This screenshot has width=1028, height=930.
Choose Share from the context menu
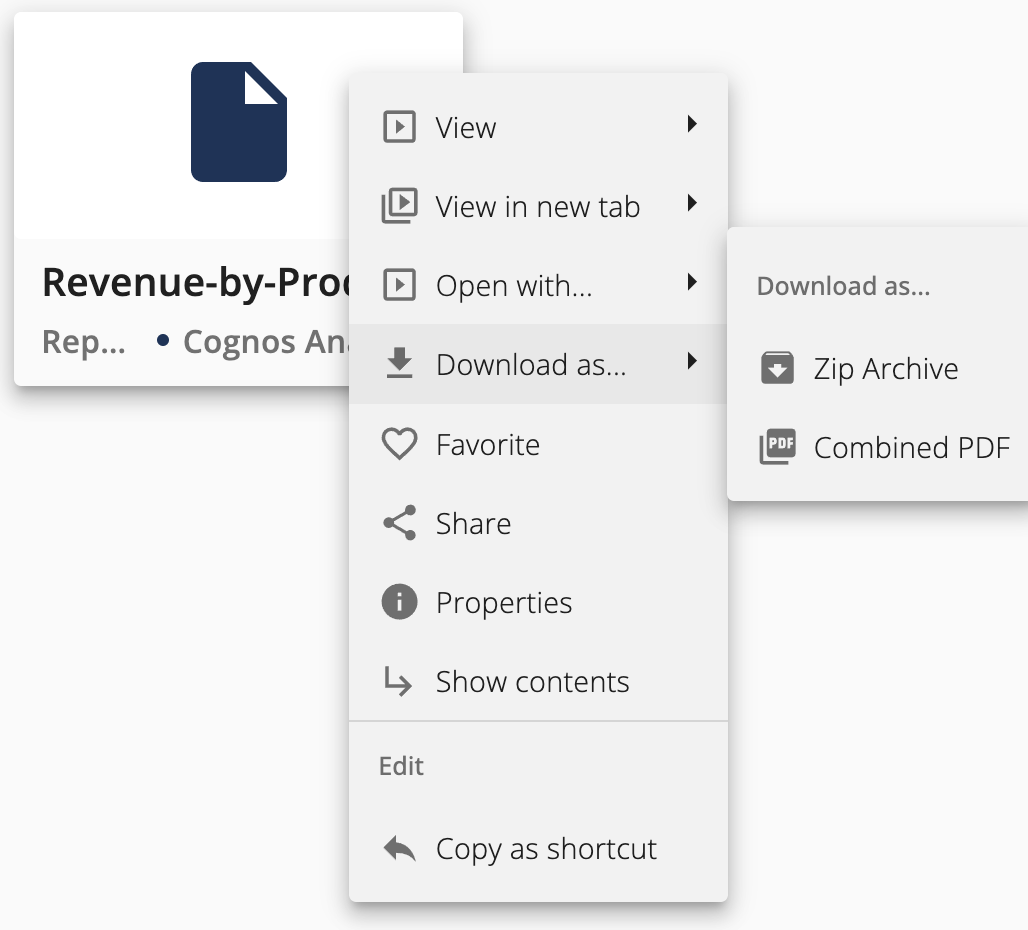click(x=538, y=523)
